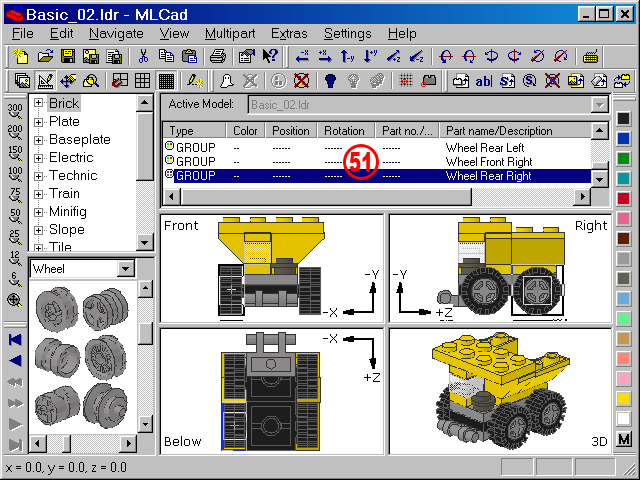Open the Wheel parts-group dropdown
Screen dimensions: 640x480
126,269
